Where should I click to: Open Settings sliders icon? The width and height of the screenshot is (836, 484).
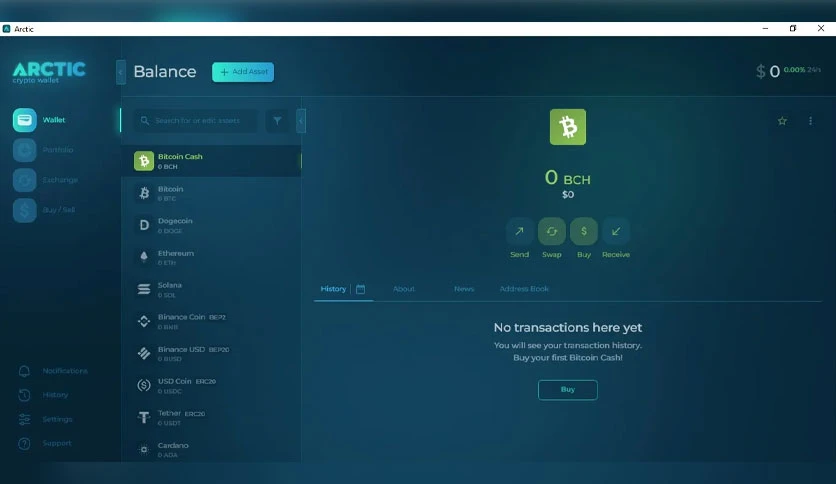(x=25, y=419)
